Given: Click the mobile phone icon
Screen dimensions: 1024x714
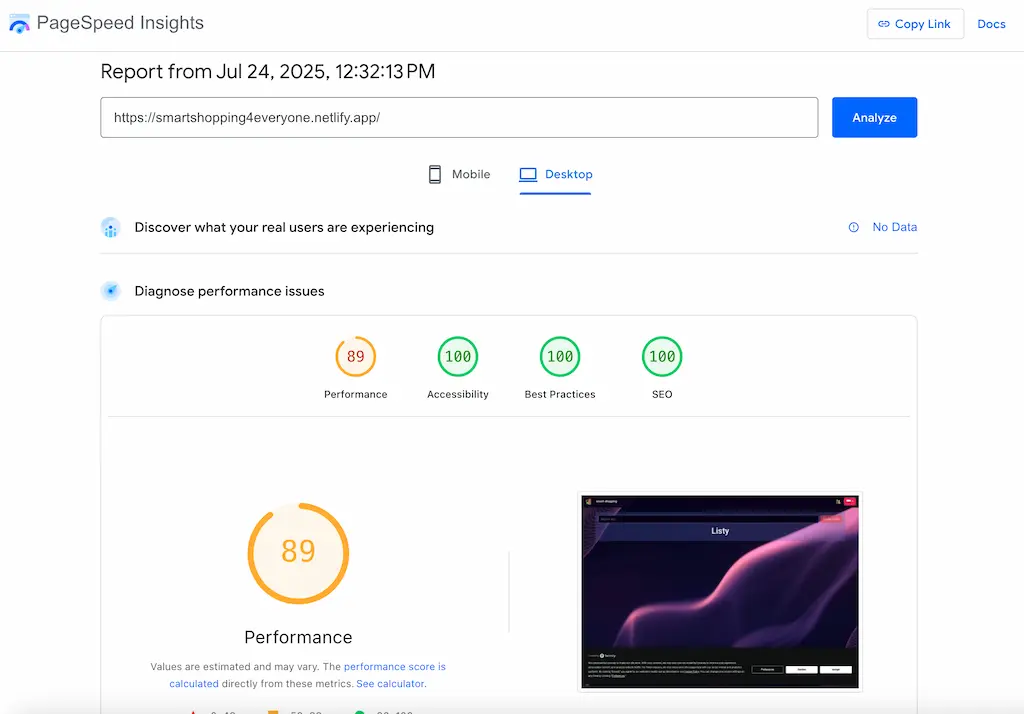Looking at the screenshot, I should (x=435, y=174).
